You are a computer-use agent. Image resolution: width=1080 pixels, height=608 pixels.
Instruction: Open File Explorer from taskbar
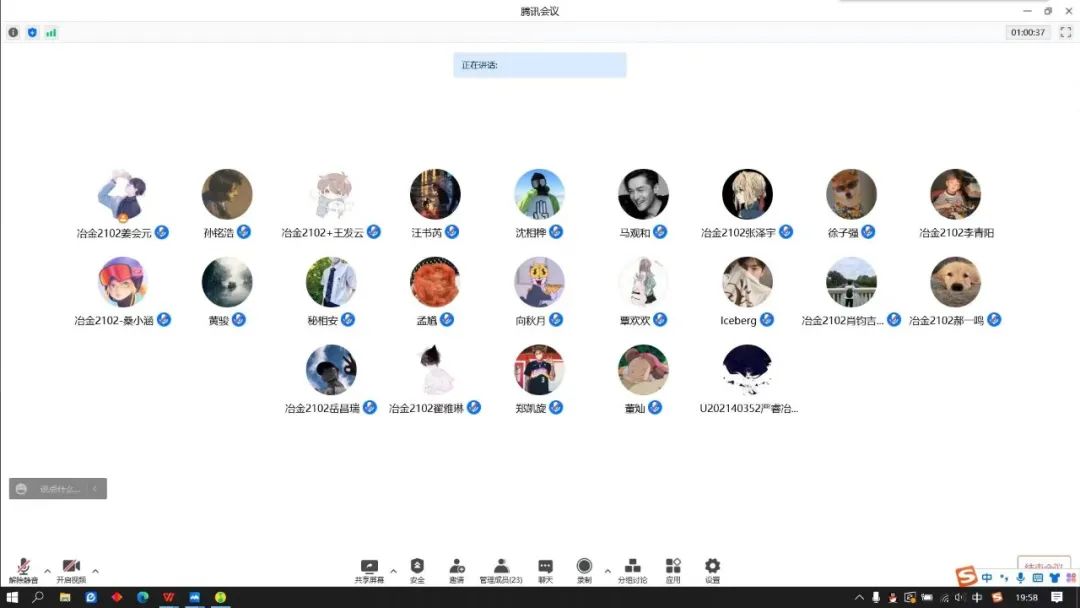pos(65,597)
